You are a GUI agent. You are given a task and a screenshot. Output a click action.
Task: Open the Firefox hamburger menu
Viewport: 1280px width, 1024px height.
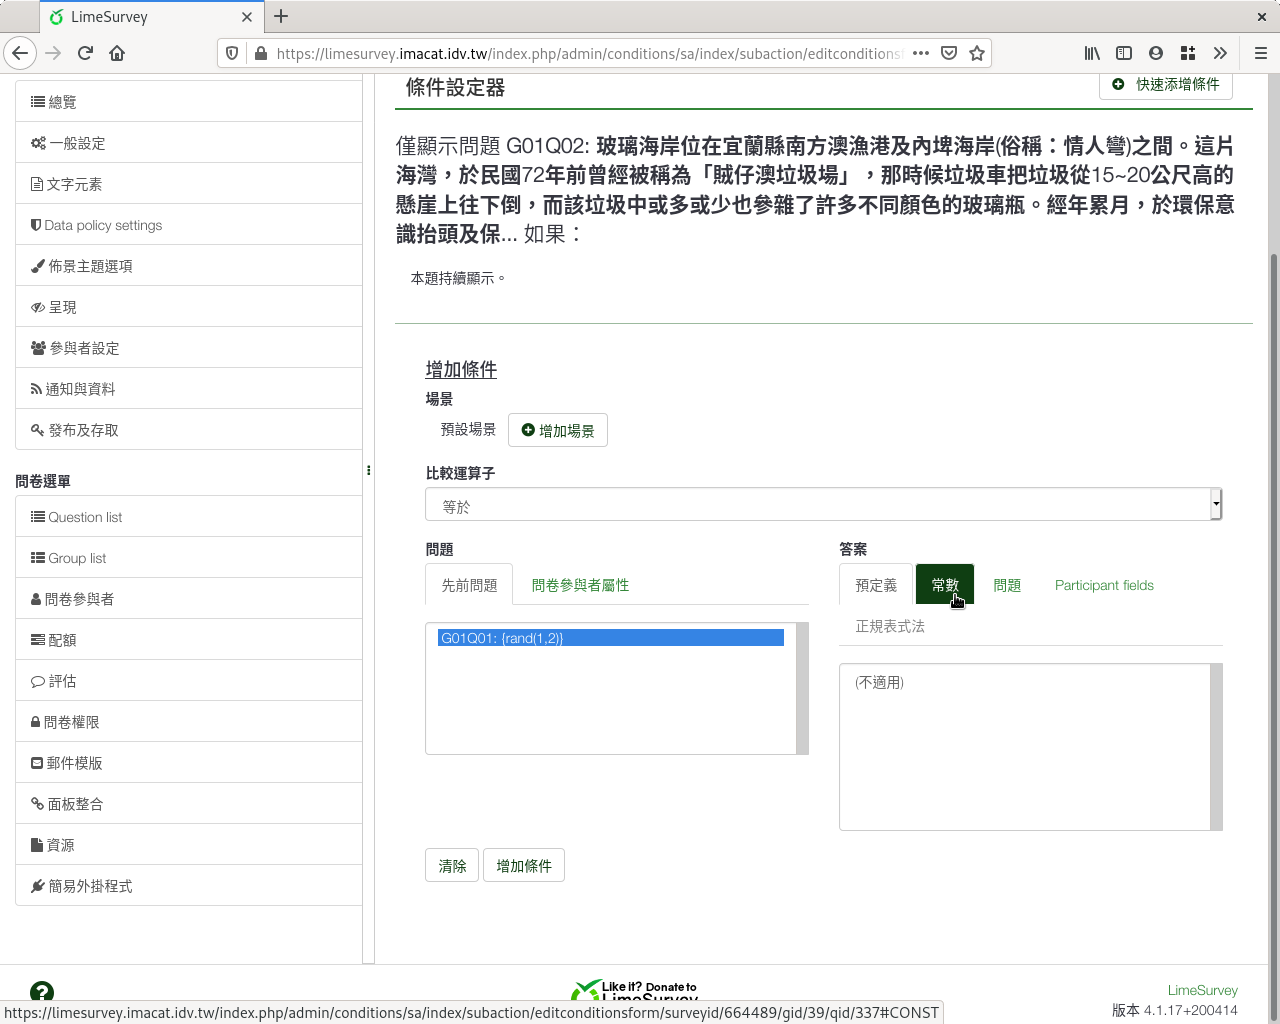coord(1260,53)
